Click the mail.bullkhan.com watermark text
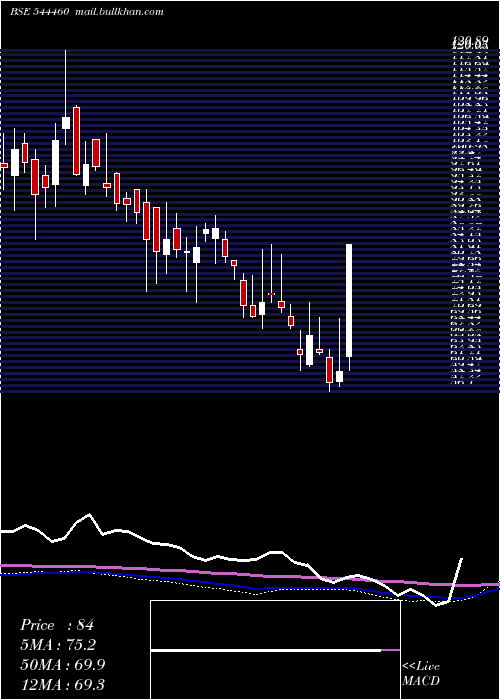 point(120,12)
